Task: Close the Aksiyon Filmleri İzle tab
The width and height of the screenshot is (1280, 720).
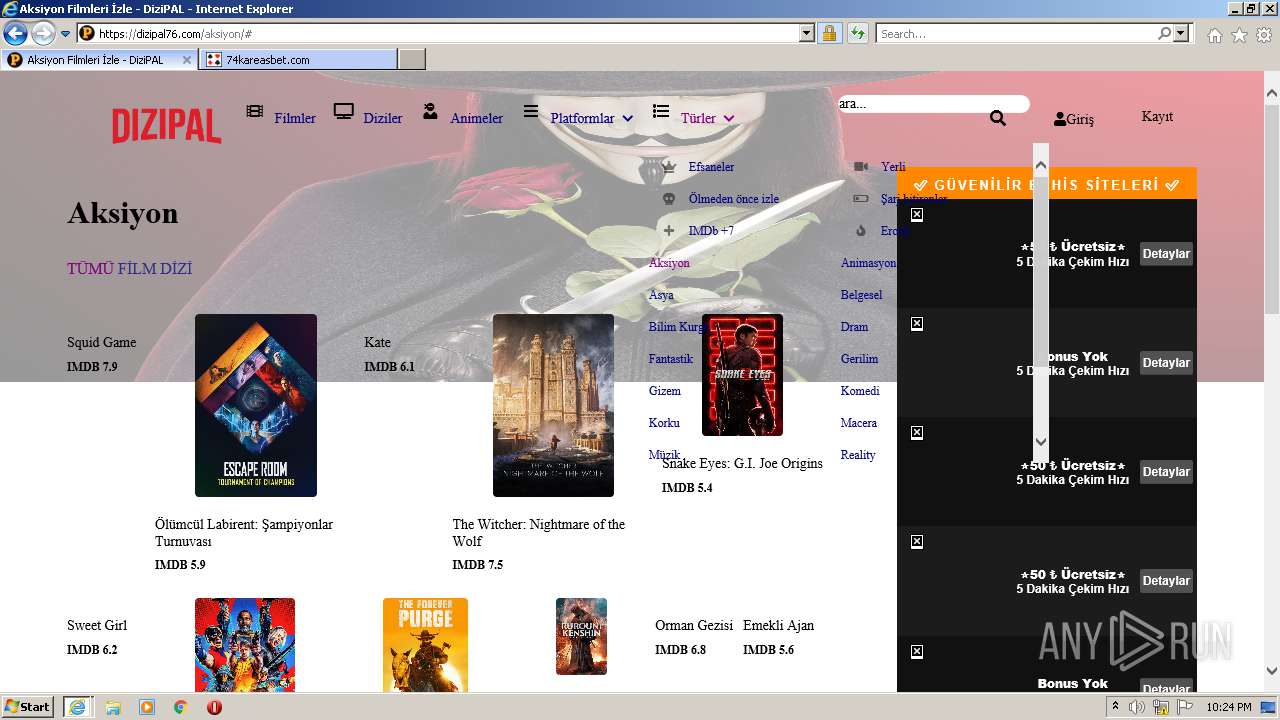Action: tap(186, 60)
